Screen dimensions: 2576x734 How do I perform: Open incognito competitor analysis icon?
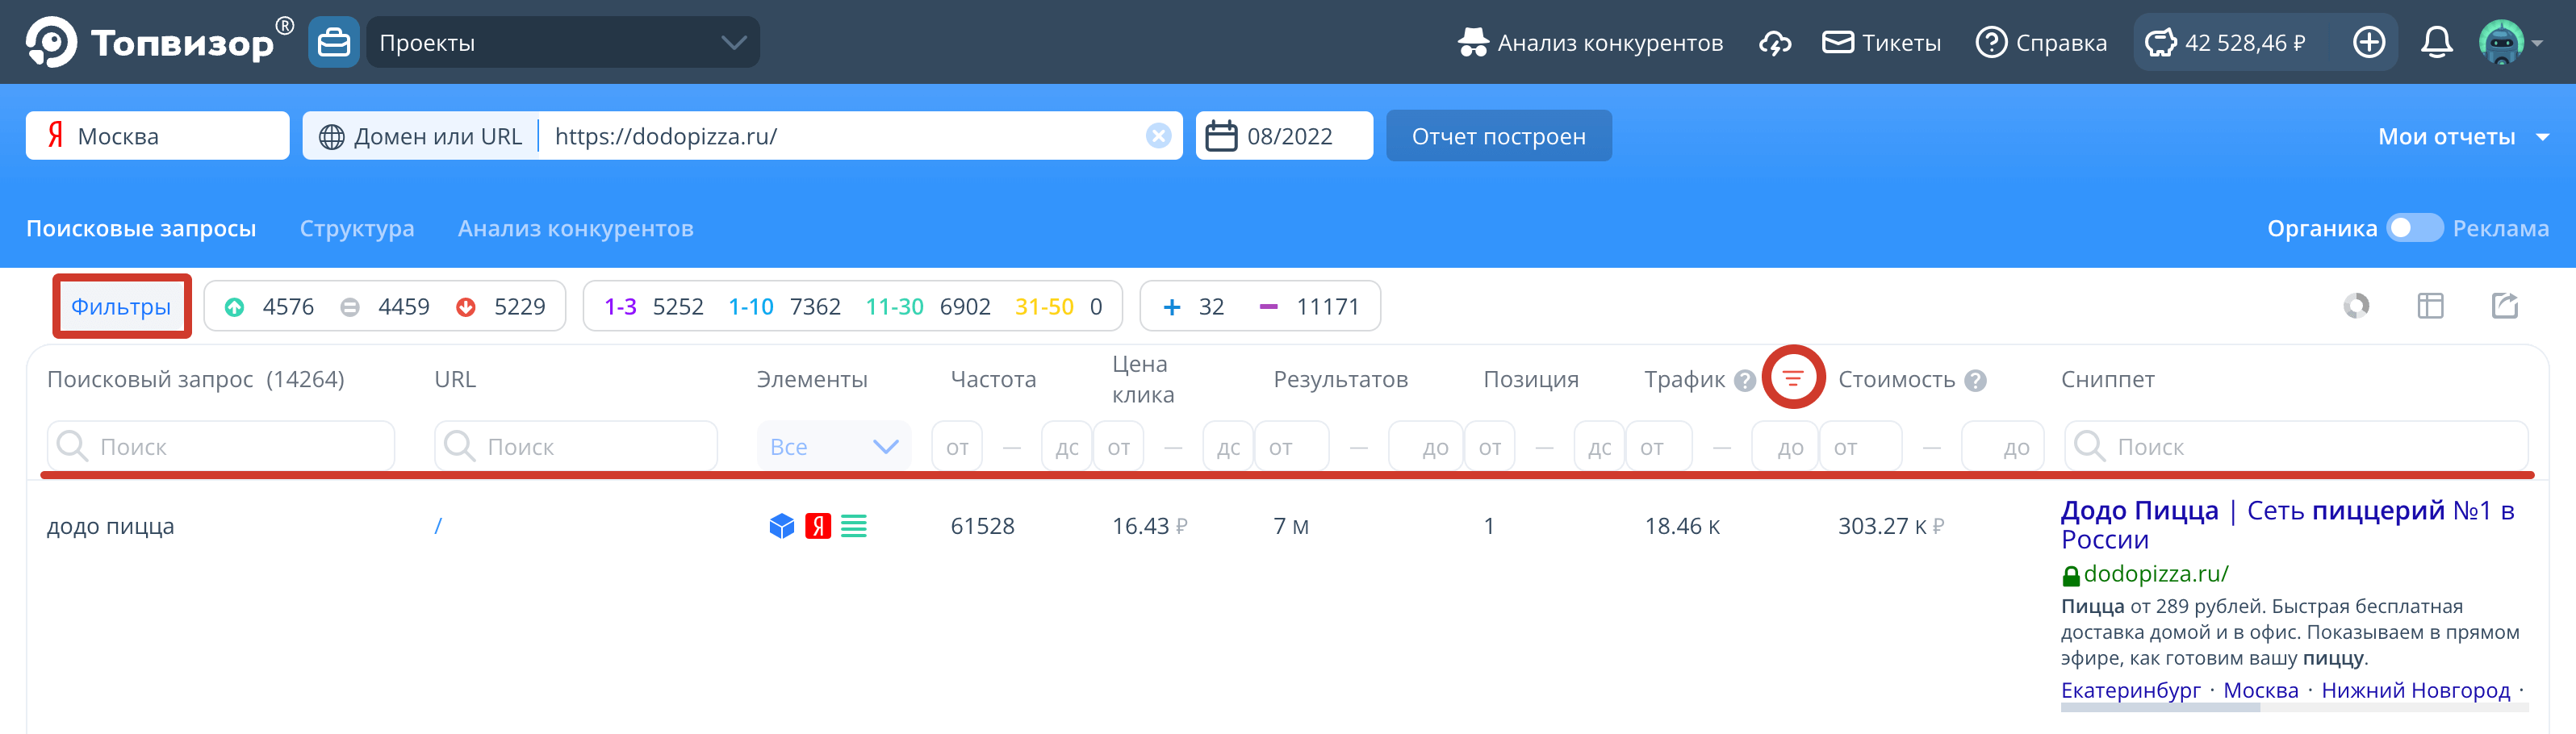click(1474, 42)
